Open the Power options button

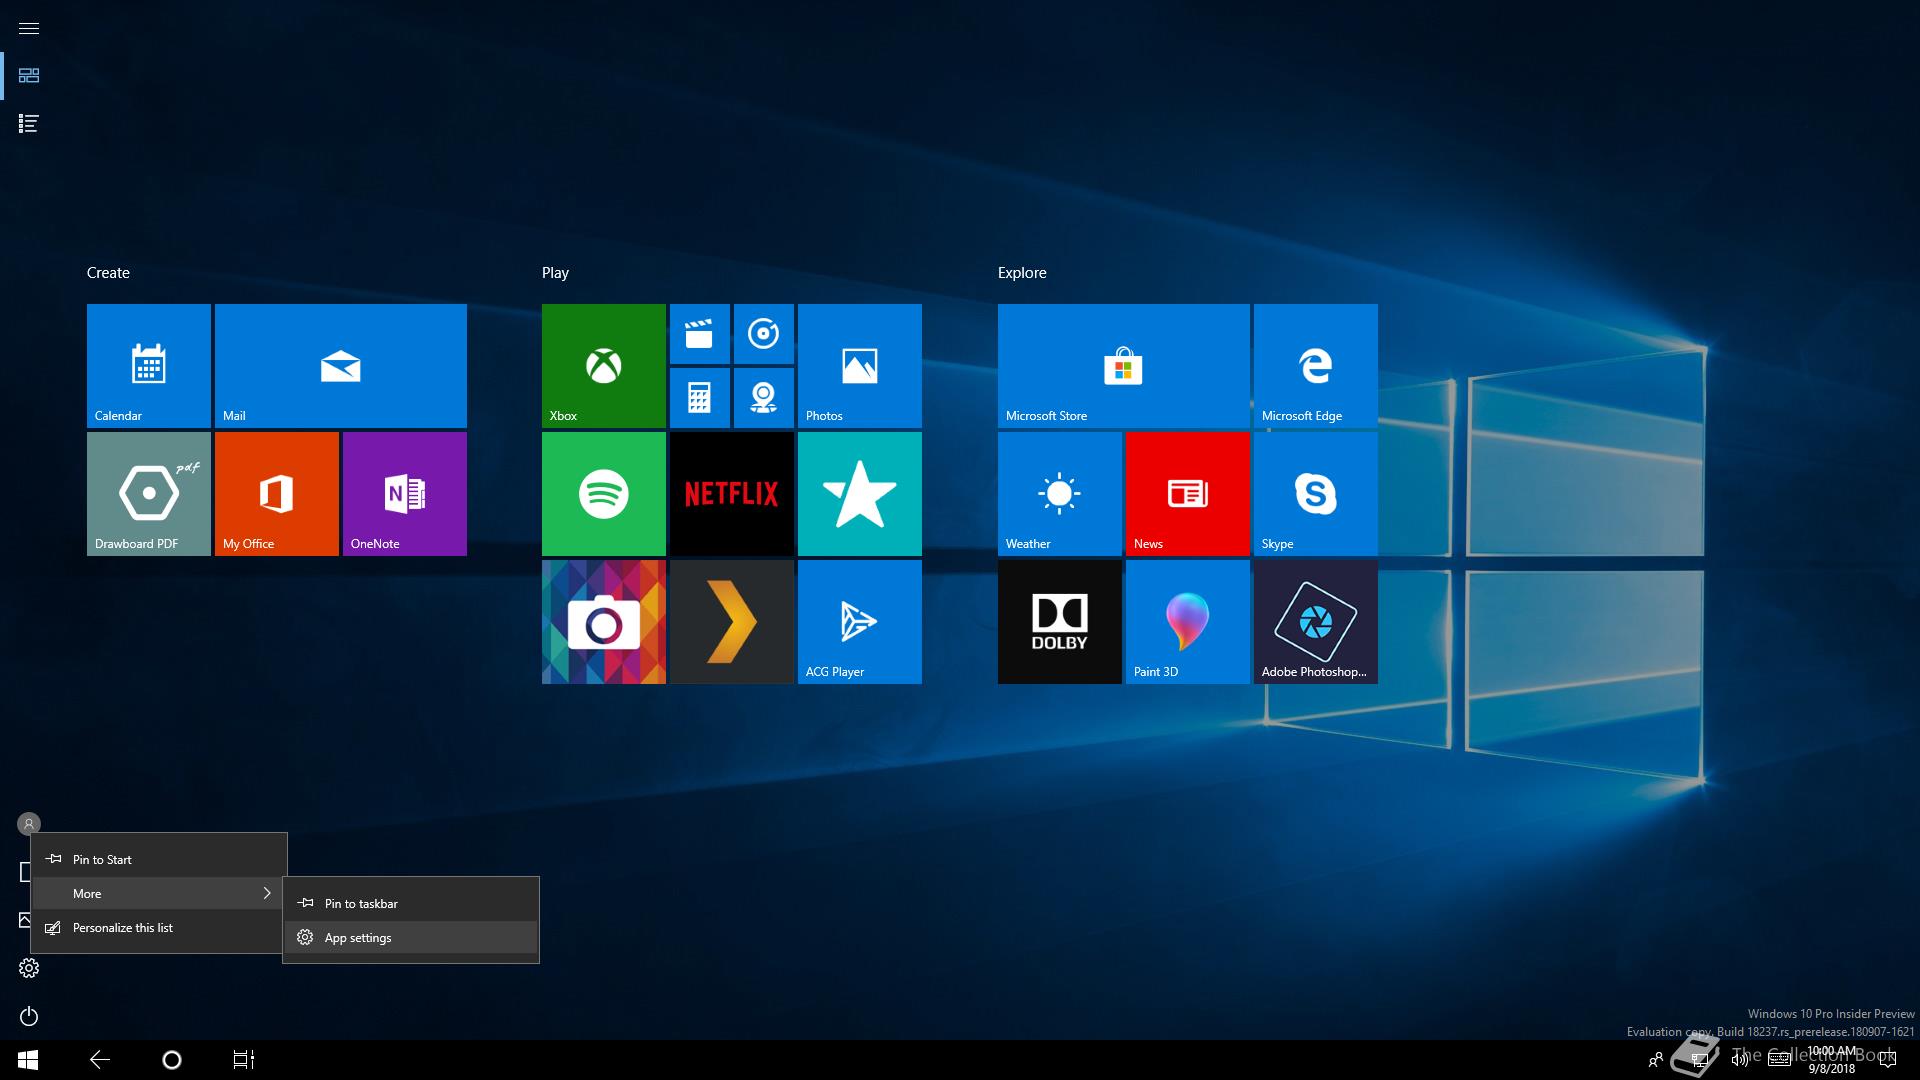[x=29, y=1016]
